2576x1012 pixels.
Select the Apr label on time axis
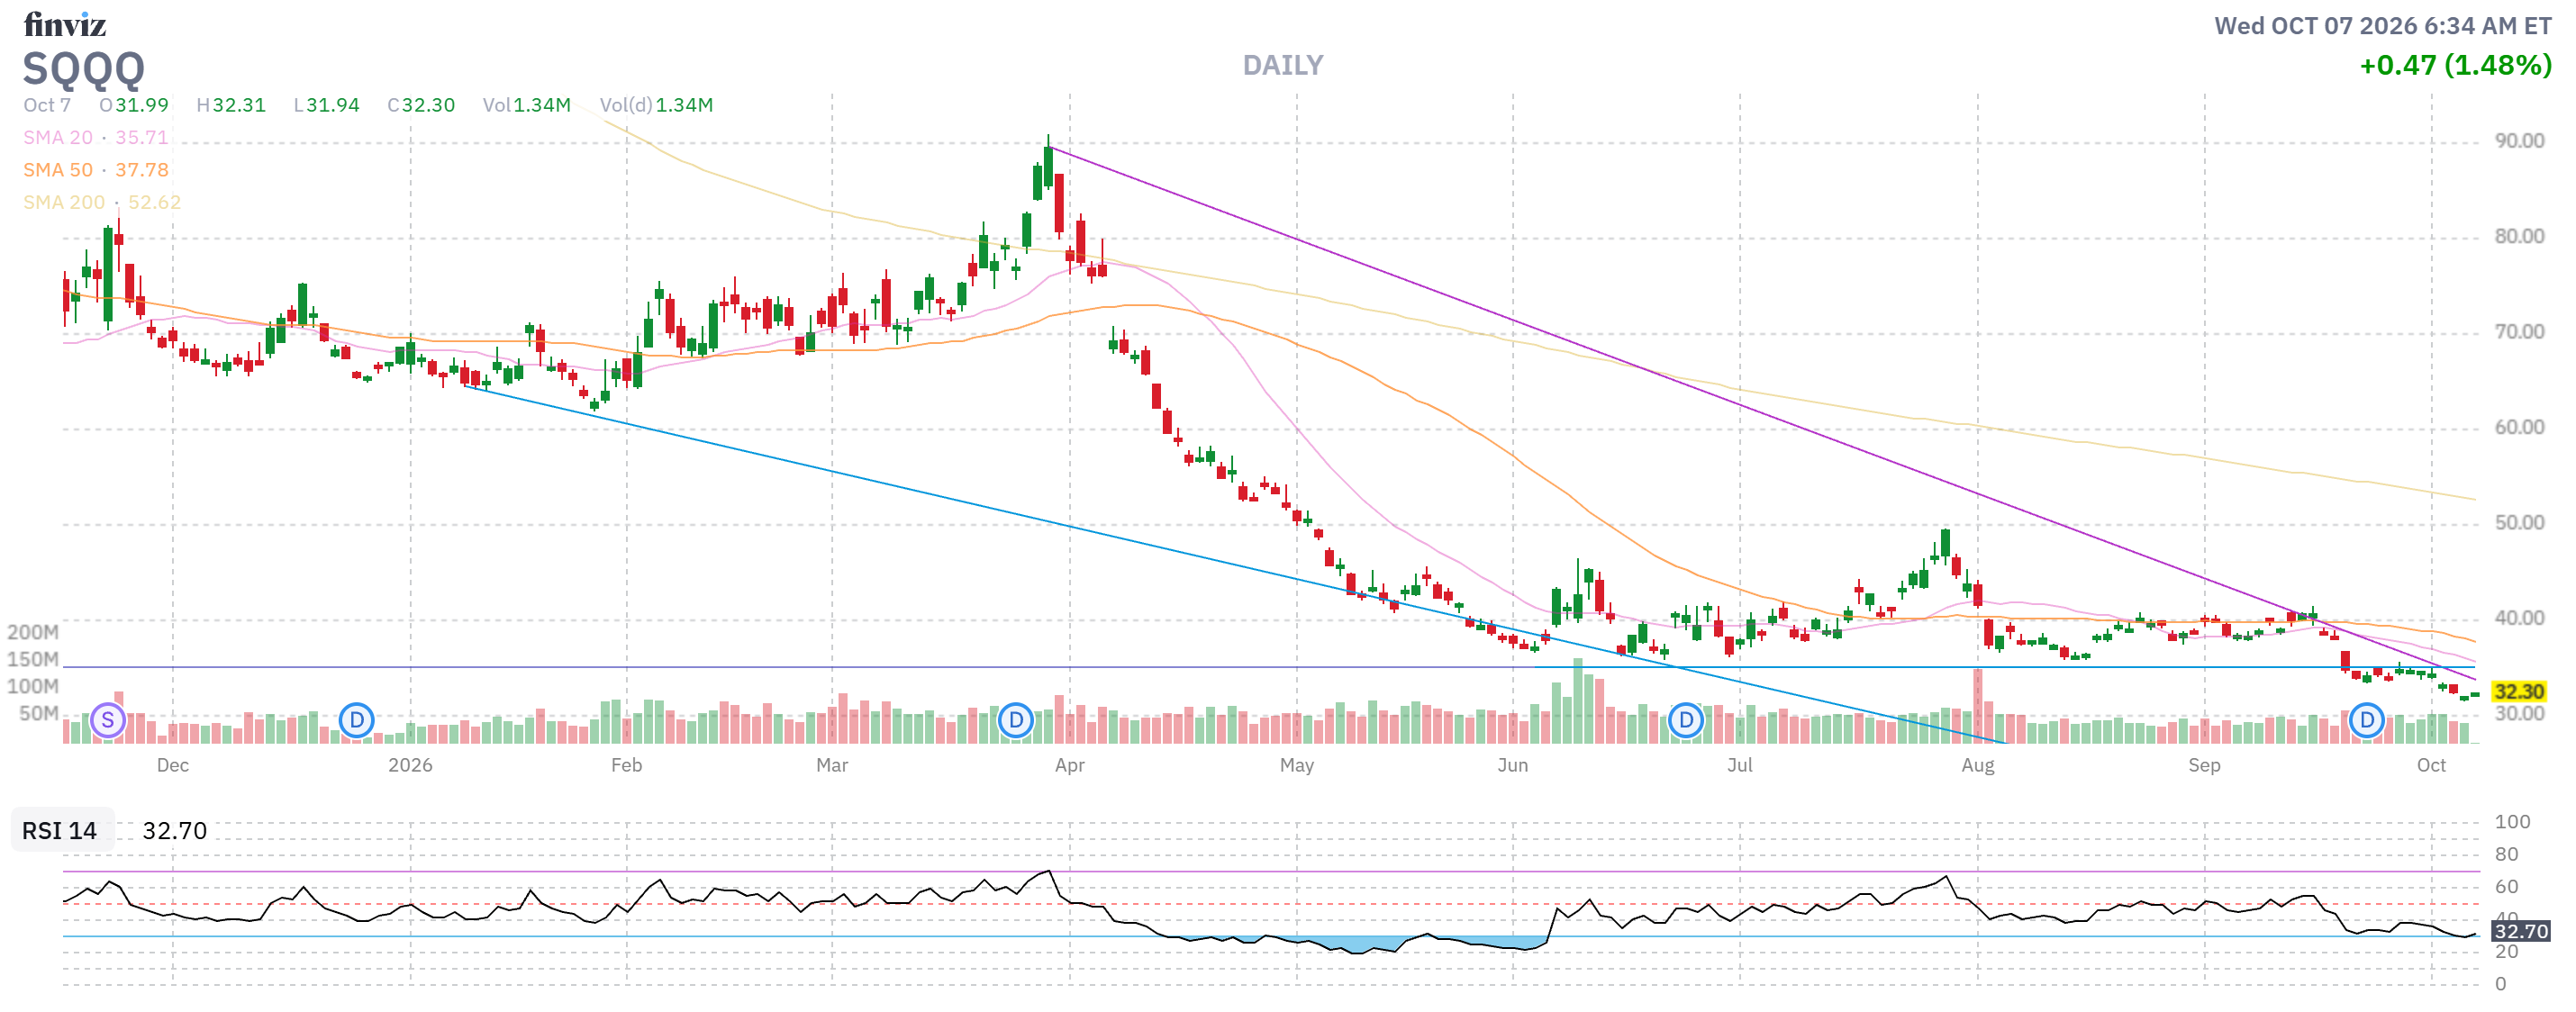[1069, 765]
